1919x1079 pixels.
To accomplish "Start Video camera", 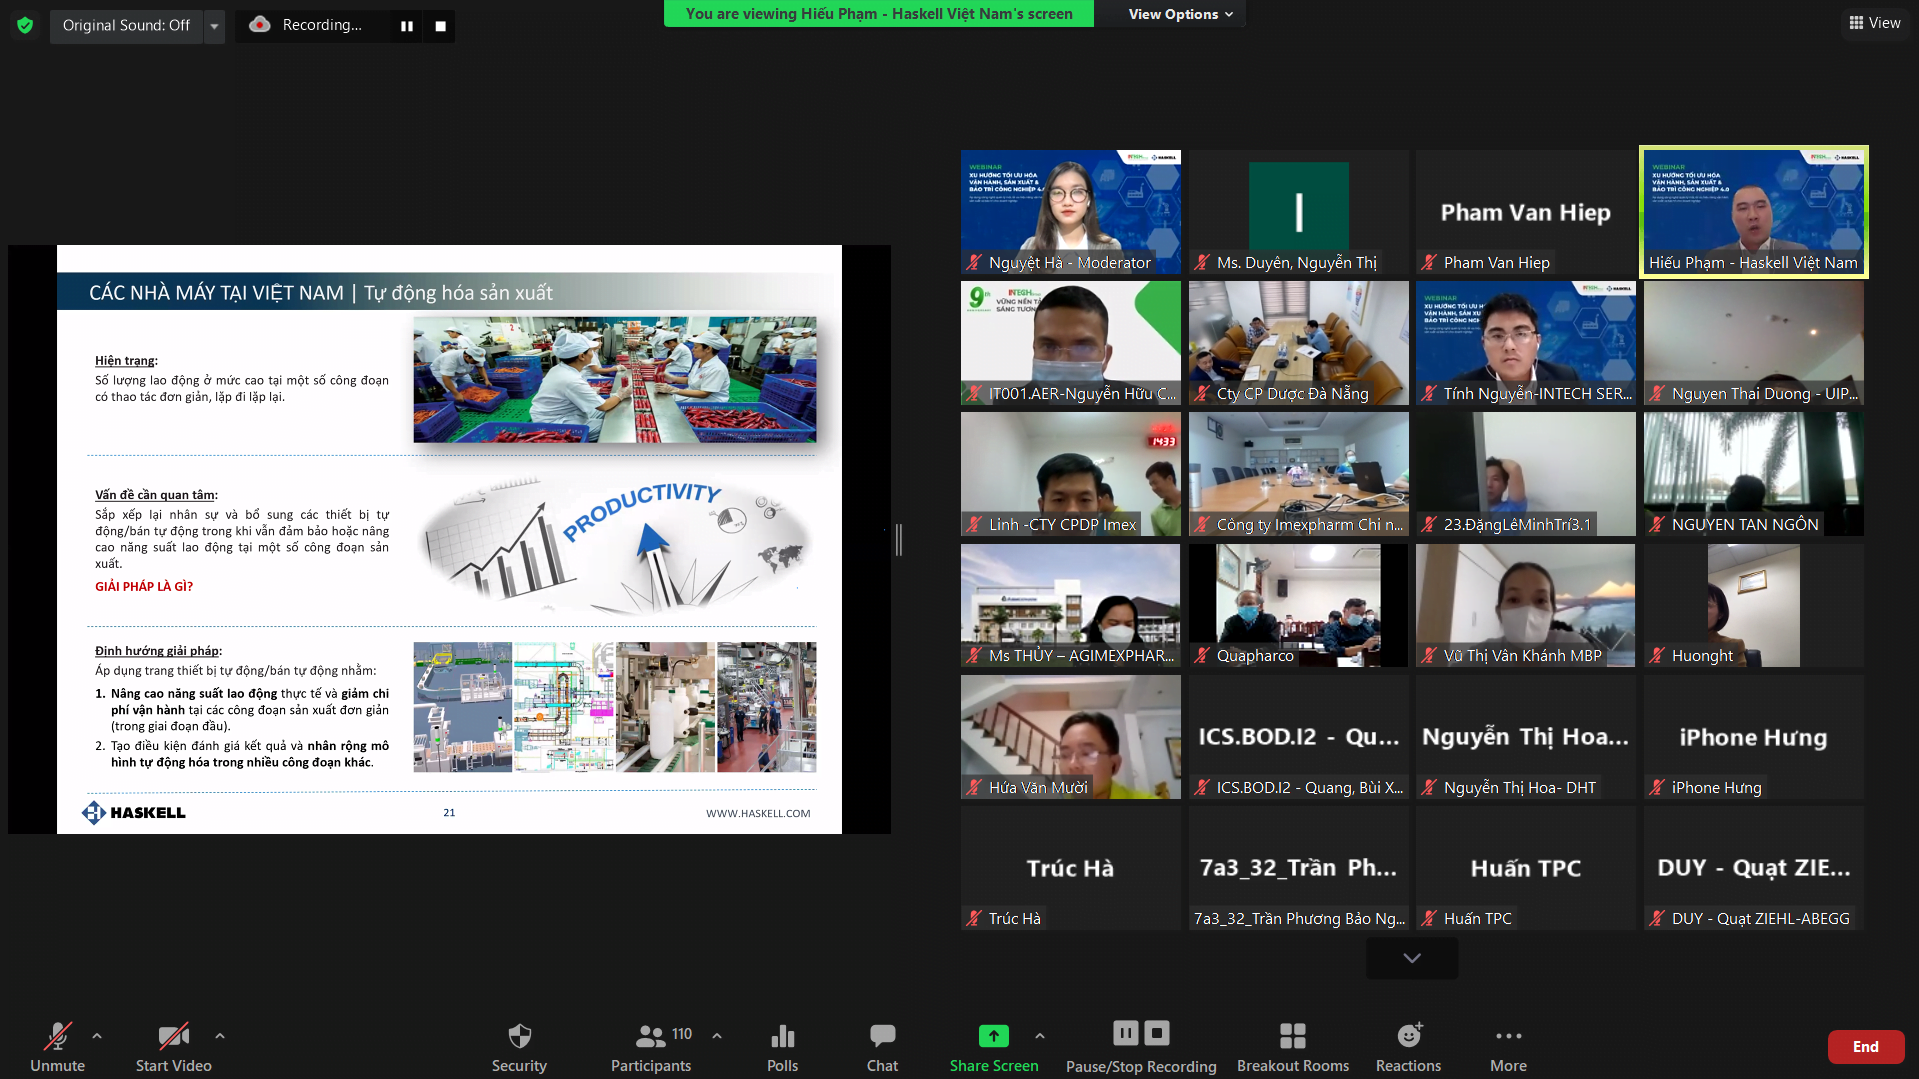I will tap(174, 1046).
